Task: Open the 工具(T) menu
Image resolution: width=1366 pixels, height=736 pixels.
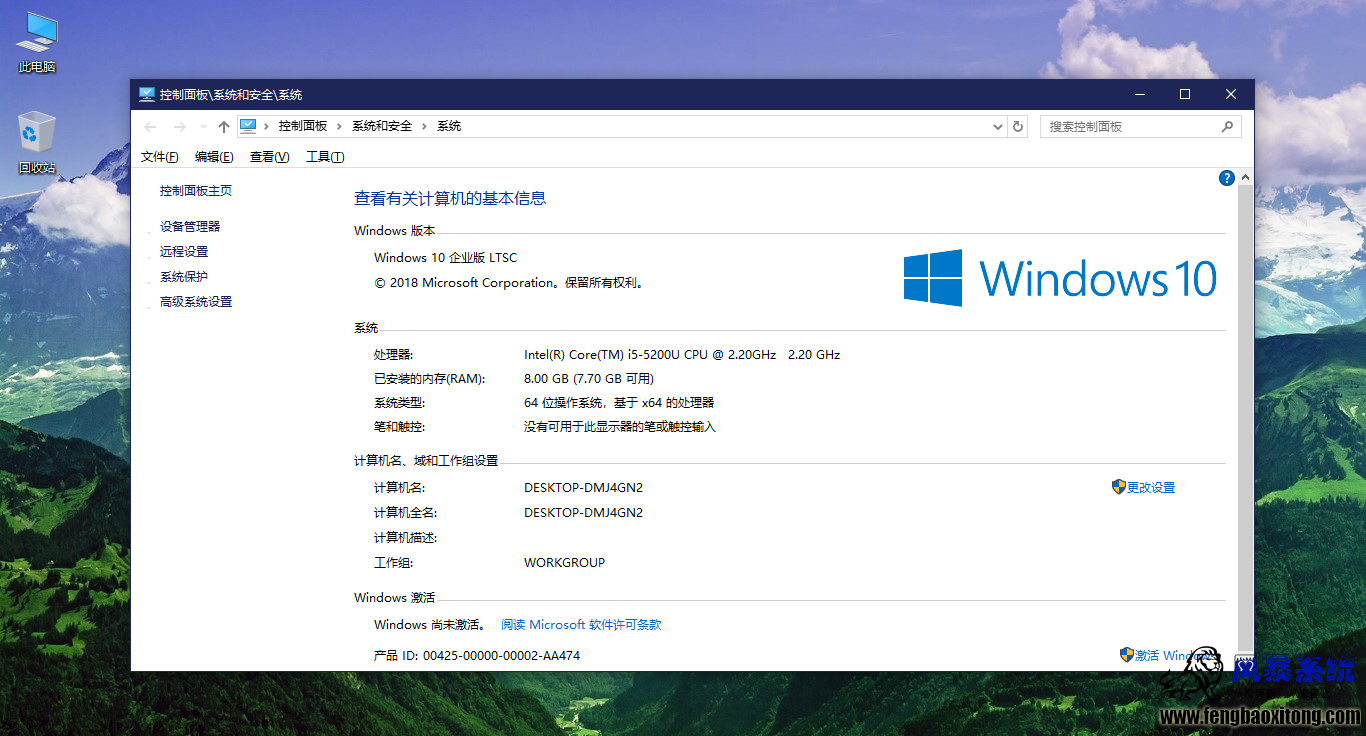Action: (325, 157)
